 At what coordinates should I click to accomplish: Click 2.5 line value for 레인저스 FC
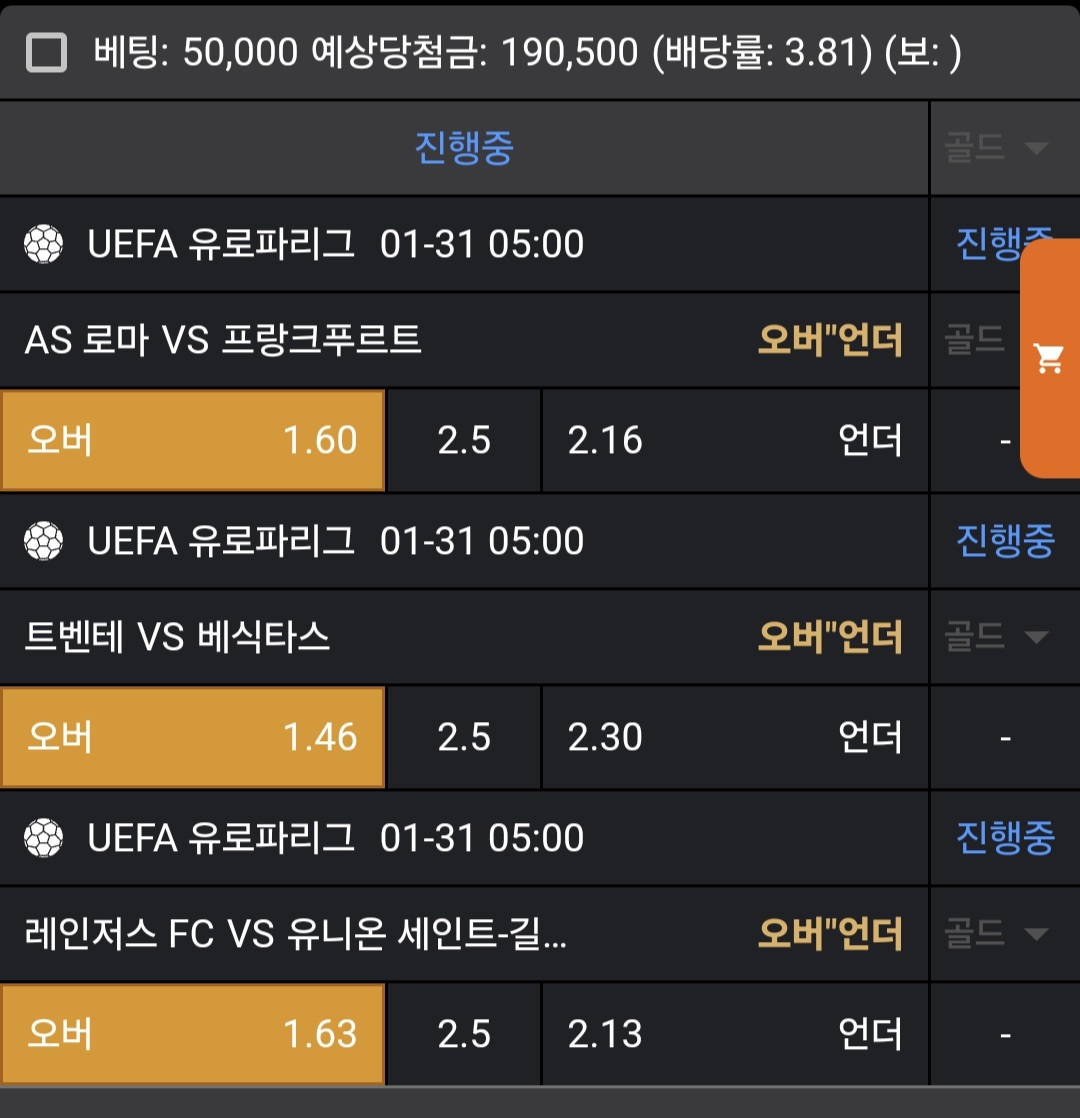(464, 1034)
